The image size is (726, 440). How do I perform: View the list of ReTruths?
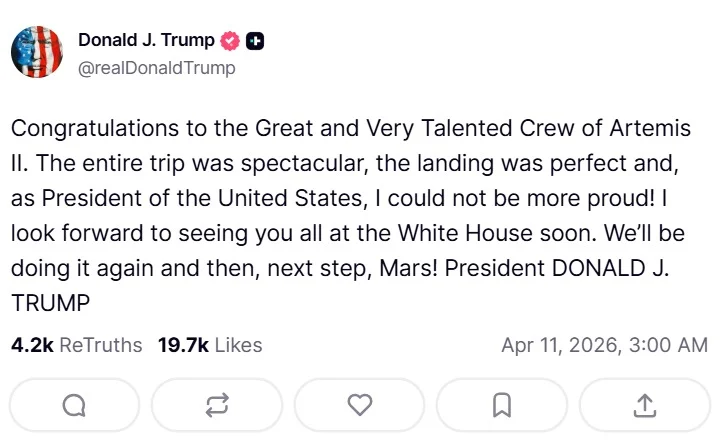pos(101,345)
